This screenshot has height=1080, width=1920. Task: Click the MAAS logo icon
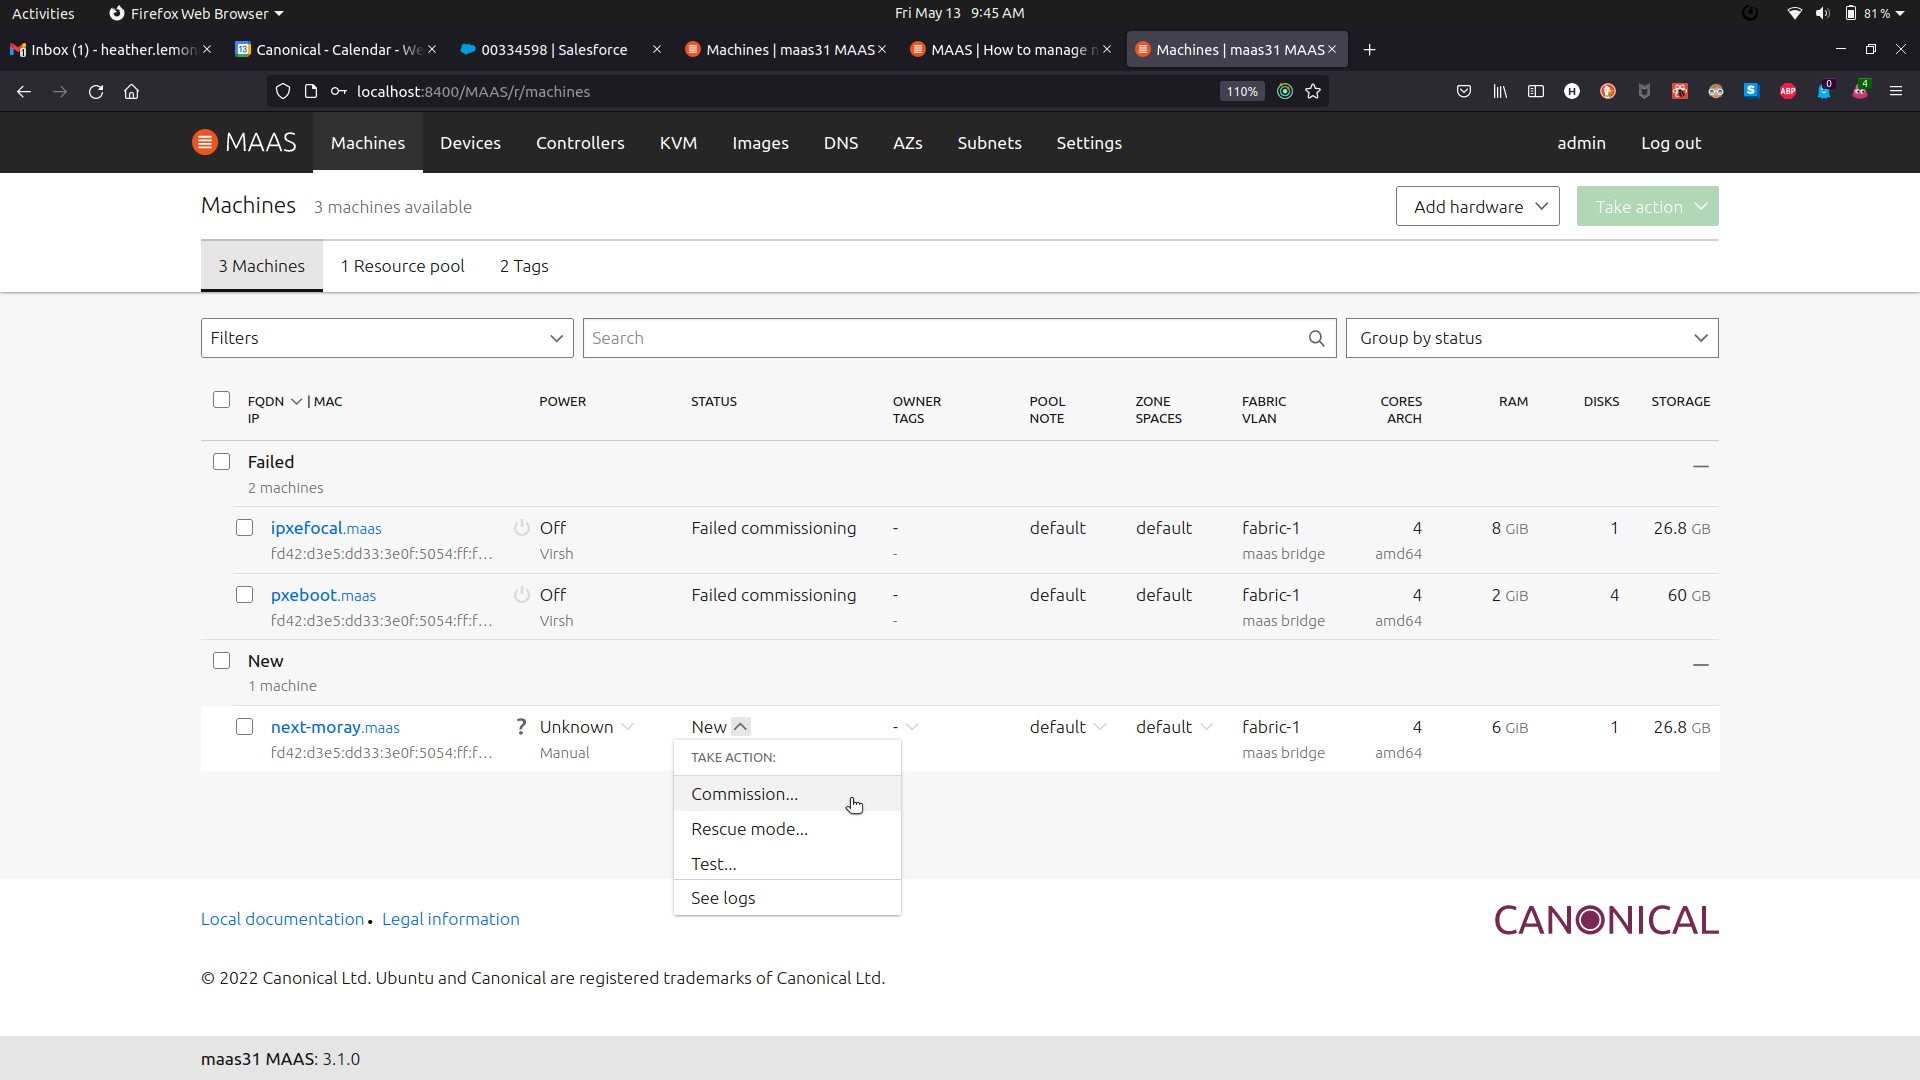(x=204, y=142)
